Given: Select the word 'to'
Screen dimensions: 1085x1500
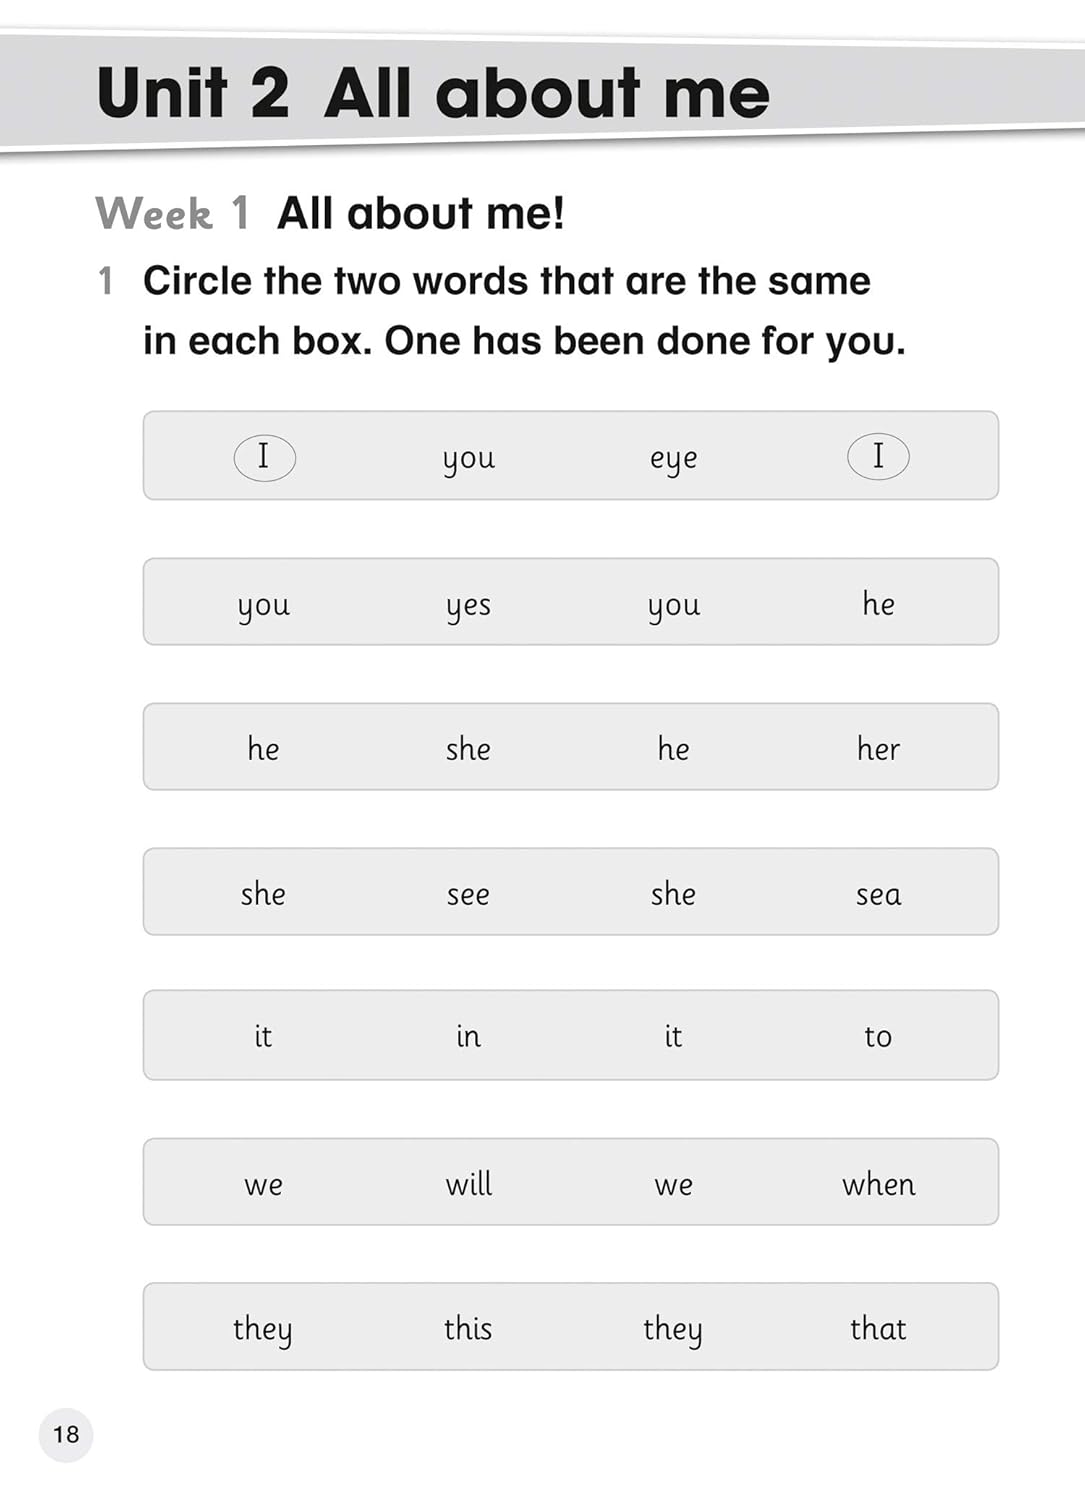Looking at the screenshot, I should point(878,1037).
